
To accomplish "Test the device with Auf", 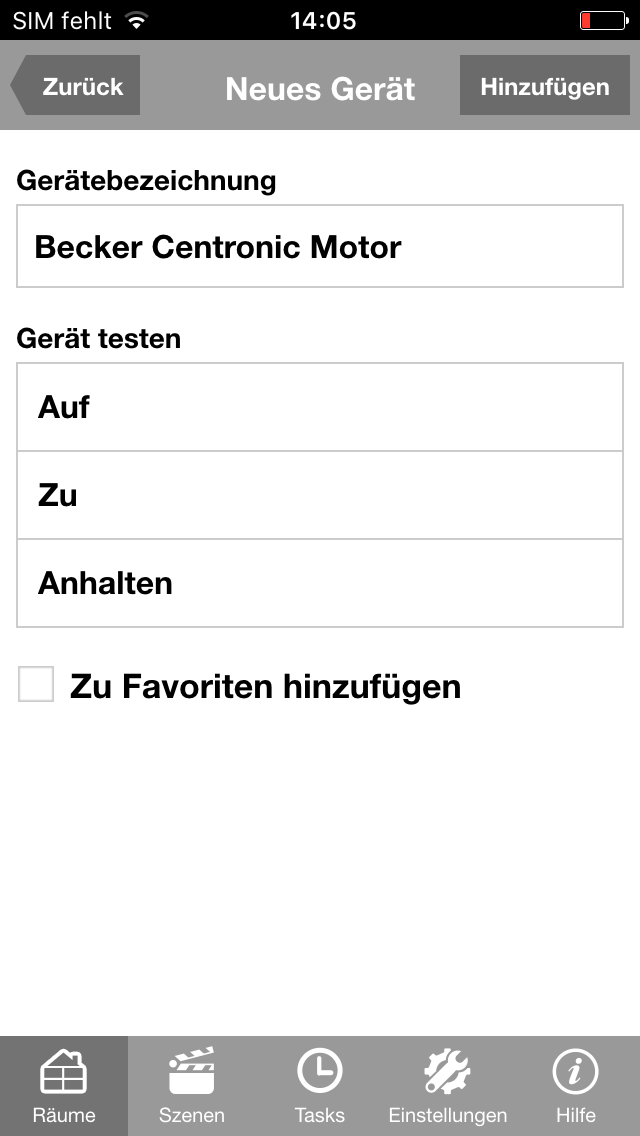I will point(320,407).
